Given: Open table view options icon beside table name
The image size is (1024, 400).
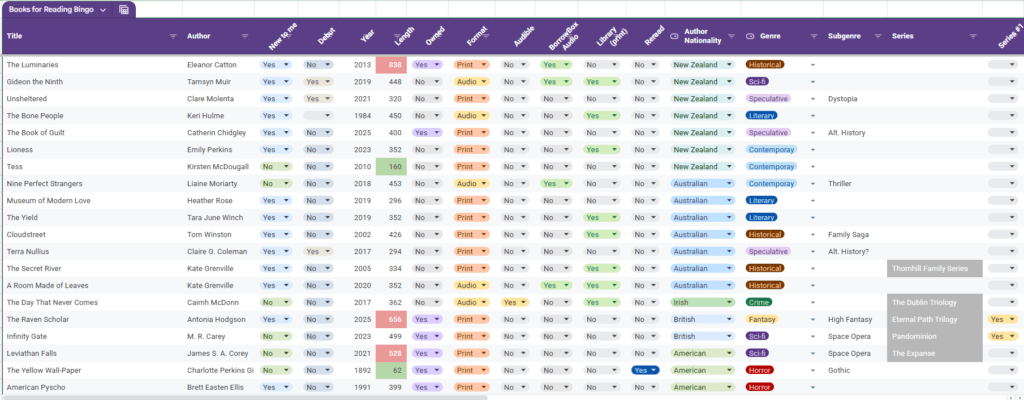Looking at the screenshot, I should pos(123,9).
